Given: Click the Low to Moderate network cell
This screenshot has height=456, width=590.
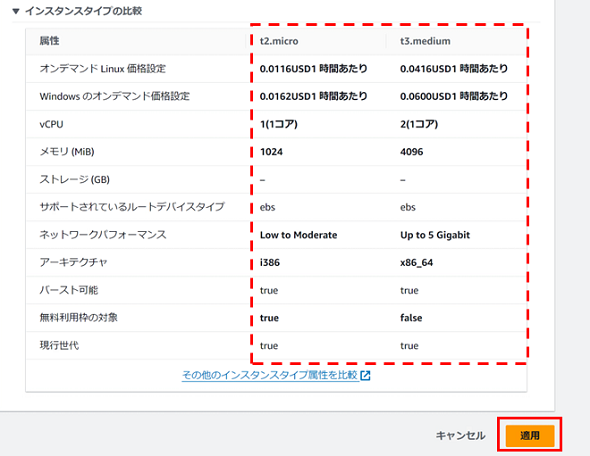Looking at the screenshot, I should point(298,235).
